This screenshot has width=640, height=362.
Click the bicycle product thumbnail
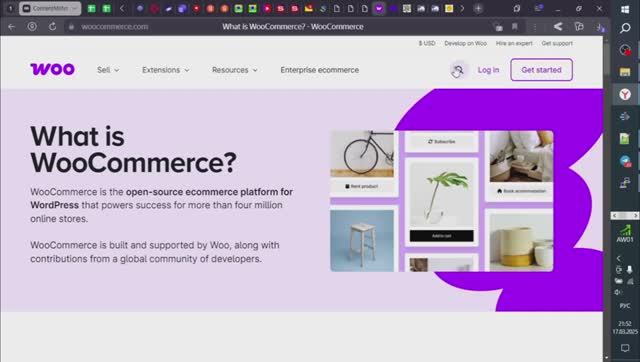(362, 154)
